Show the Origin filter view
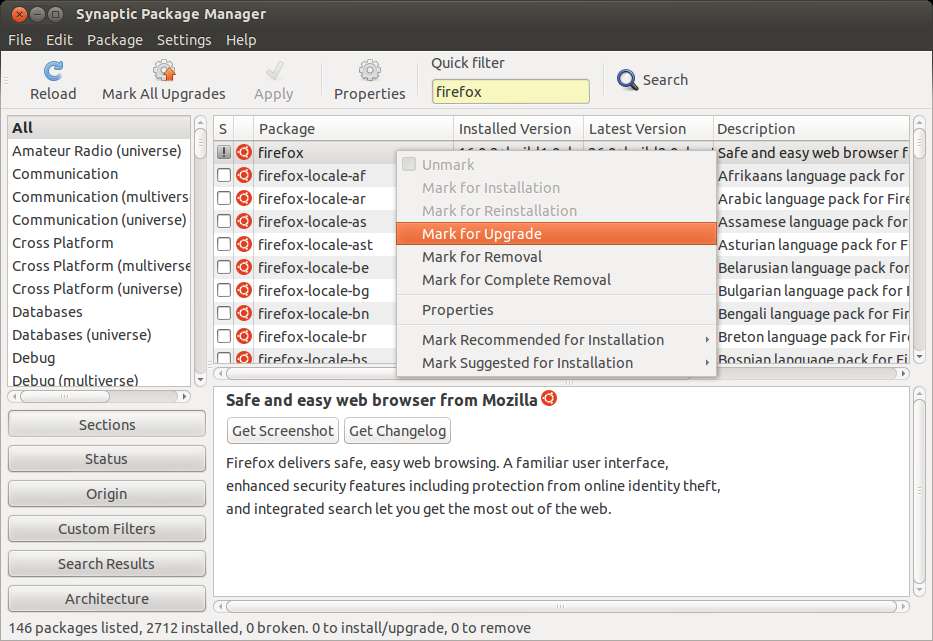Screen dimensions: 933x641 [107, 494]
